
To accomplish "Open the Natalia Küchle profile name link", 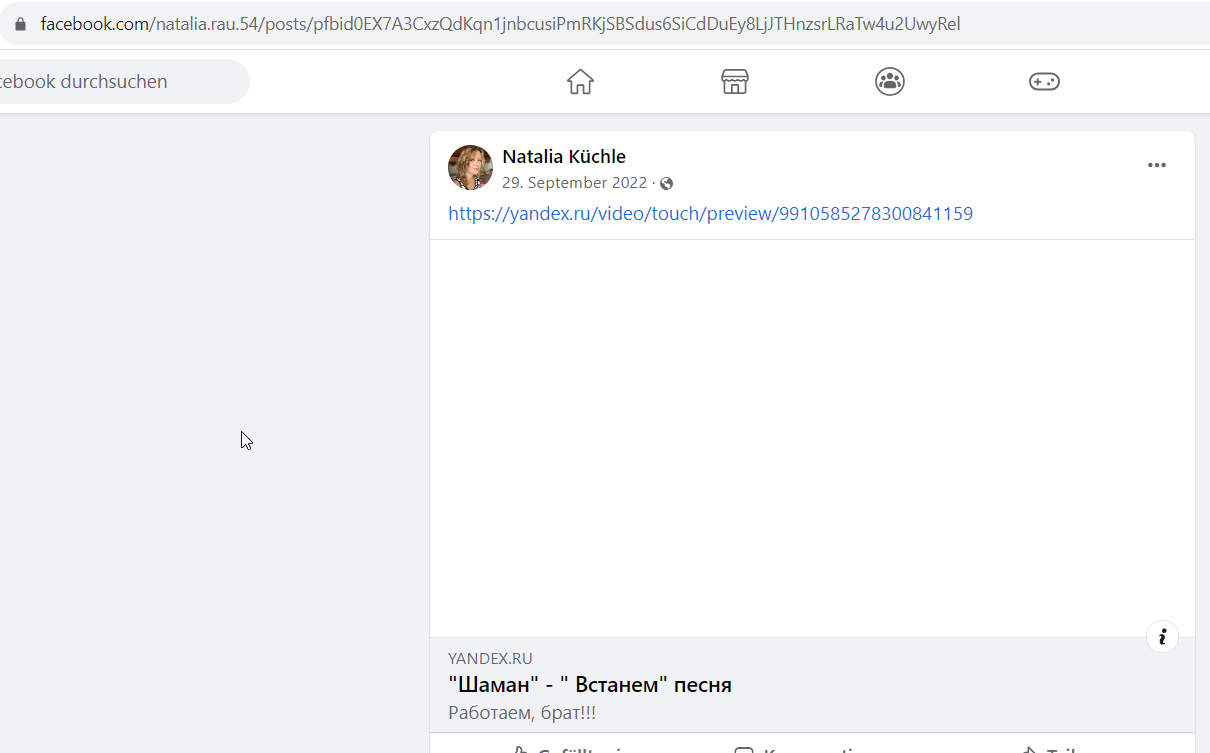I will 564,156.
